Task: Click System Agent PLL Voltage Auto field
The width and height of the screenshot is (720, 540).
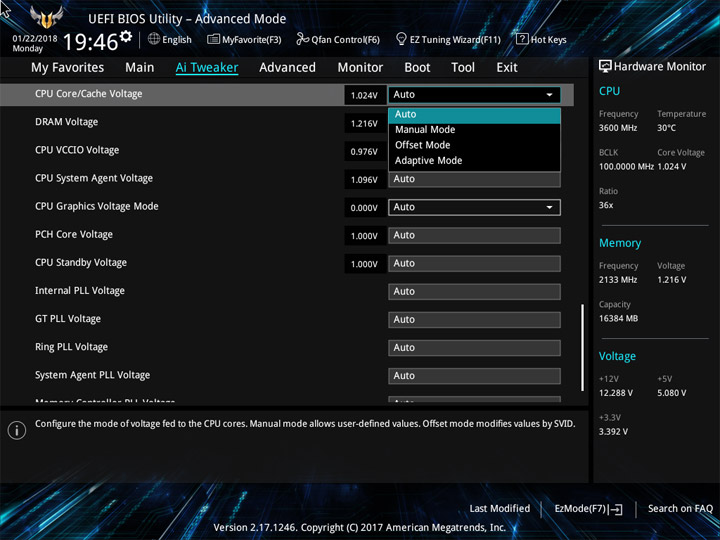Action: coord(474,376)
